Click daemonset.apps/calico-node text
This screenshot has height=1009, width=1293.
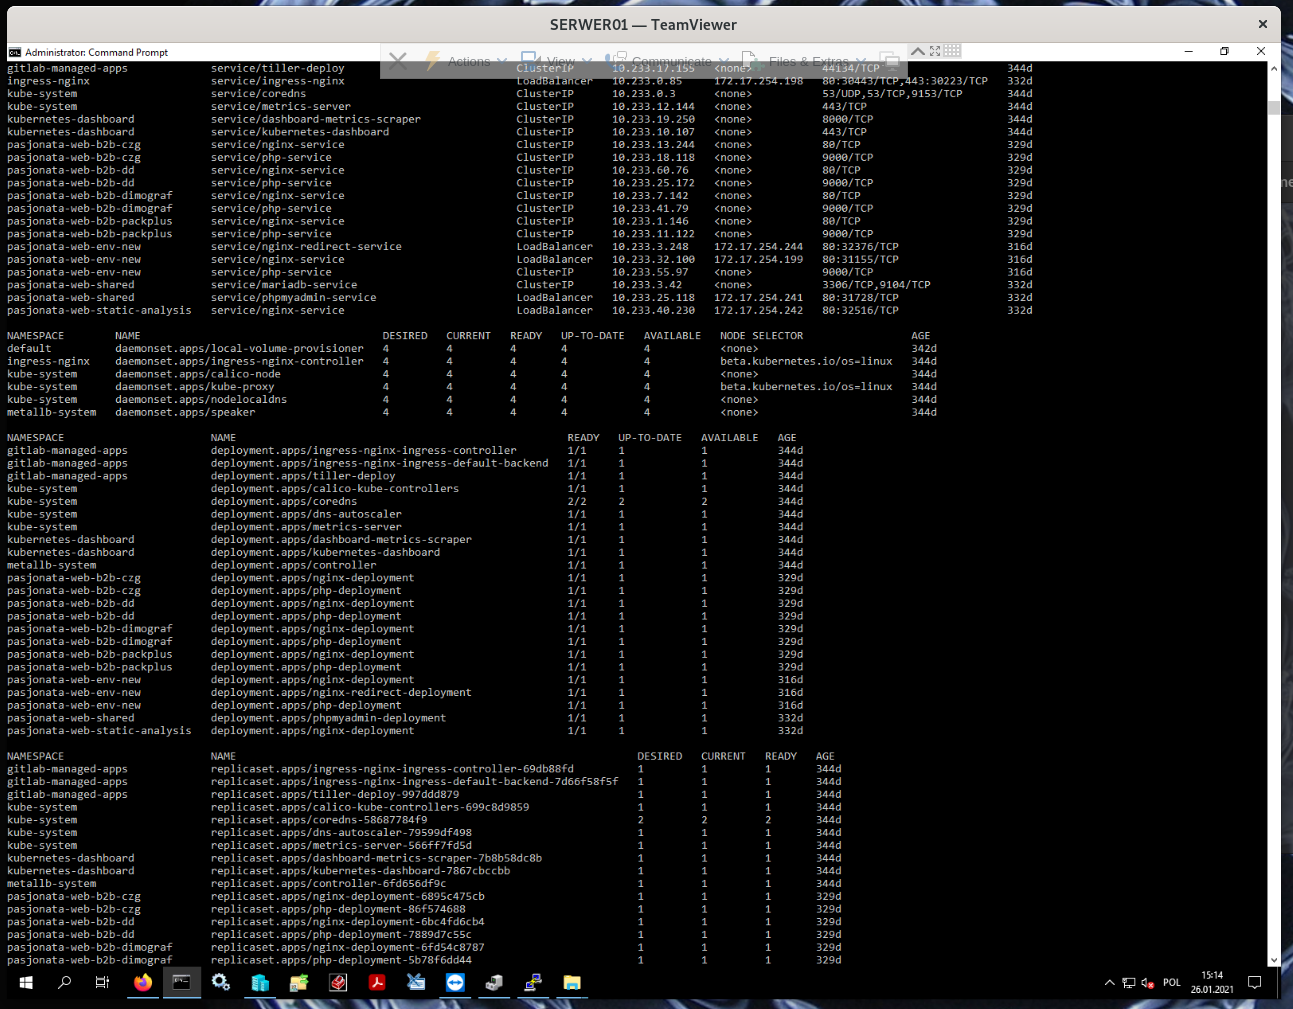[198, 374]
